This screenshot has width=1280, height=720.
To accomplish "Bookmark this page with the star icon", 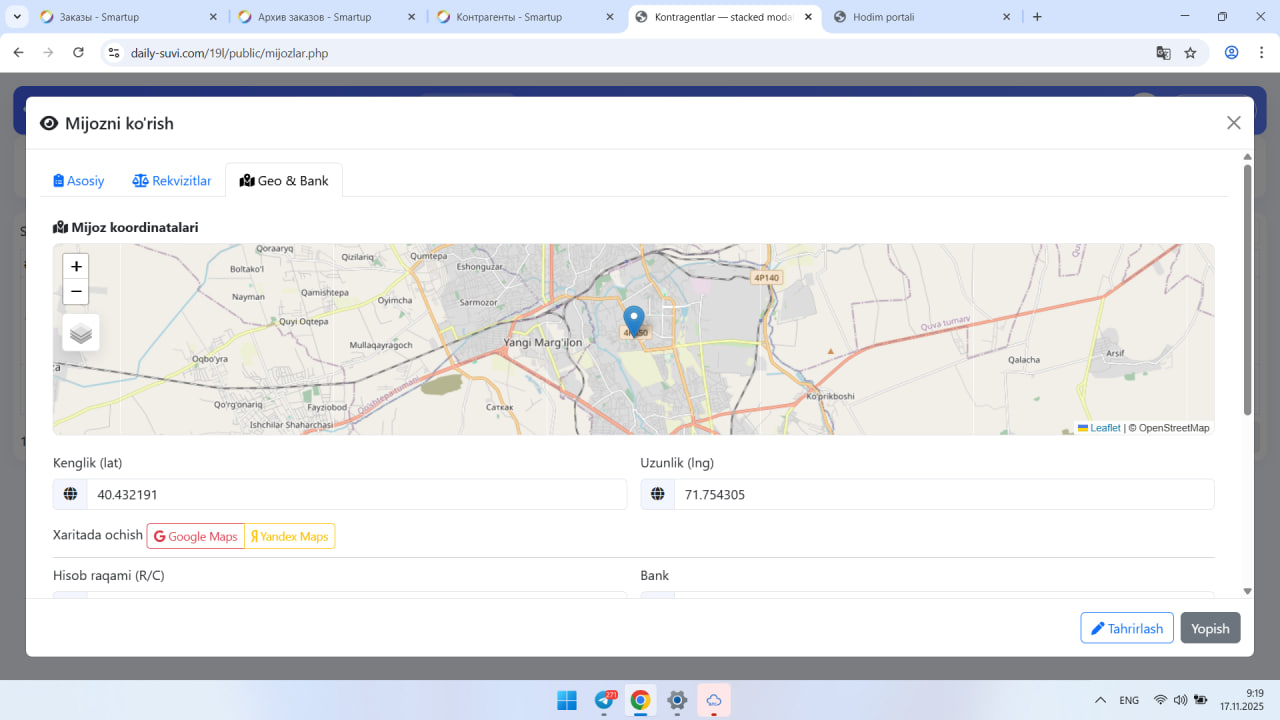I will tap(1190, 53).
